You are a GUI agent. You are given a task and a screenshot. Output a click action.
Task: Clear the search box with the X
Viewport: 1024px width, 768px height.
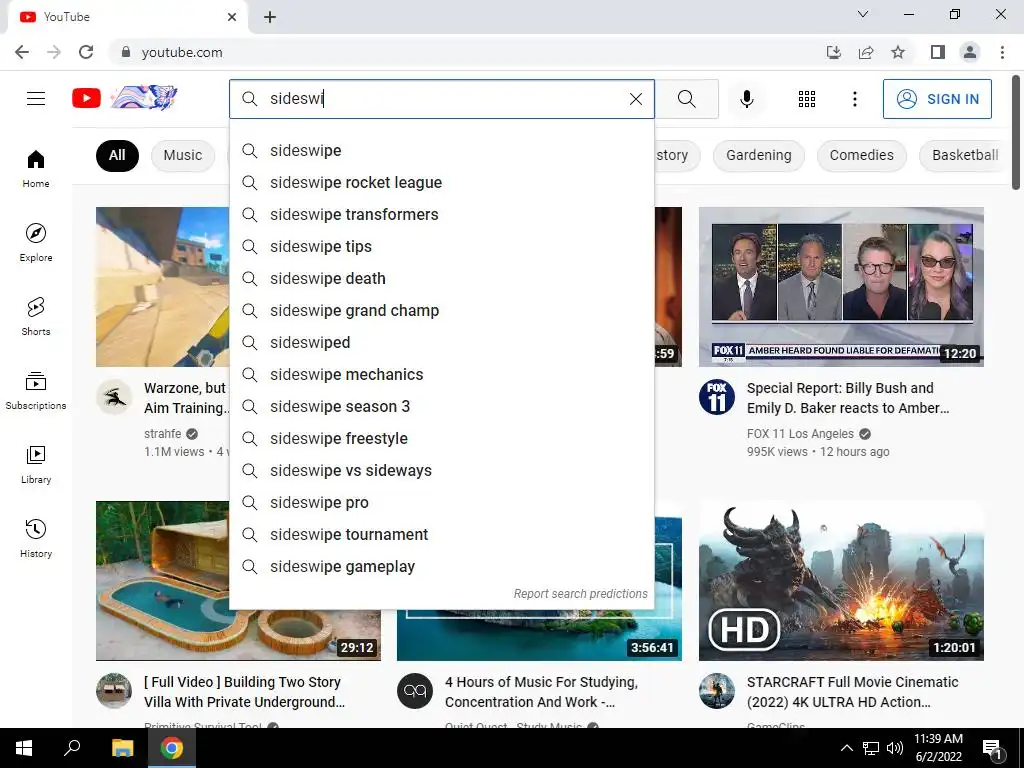tap(635, 99)
